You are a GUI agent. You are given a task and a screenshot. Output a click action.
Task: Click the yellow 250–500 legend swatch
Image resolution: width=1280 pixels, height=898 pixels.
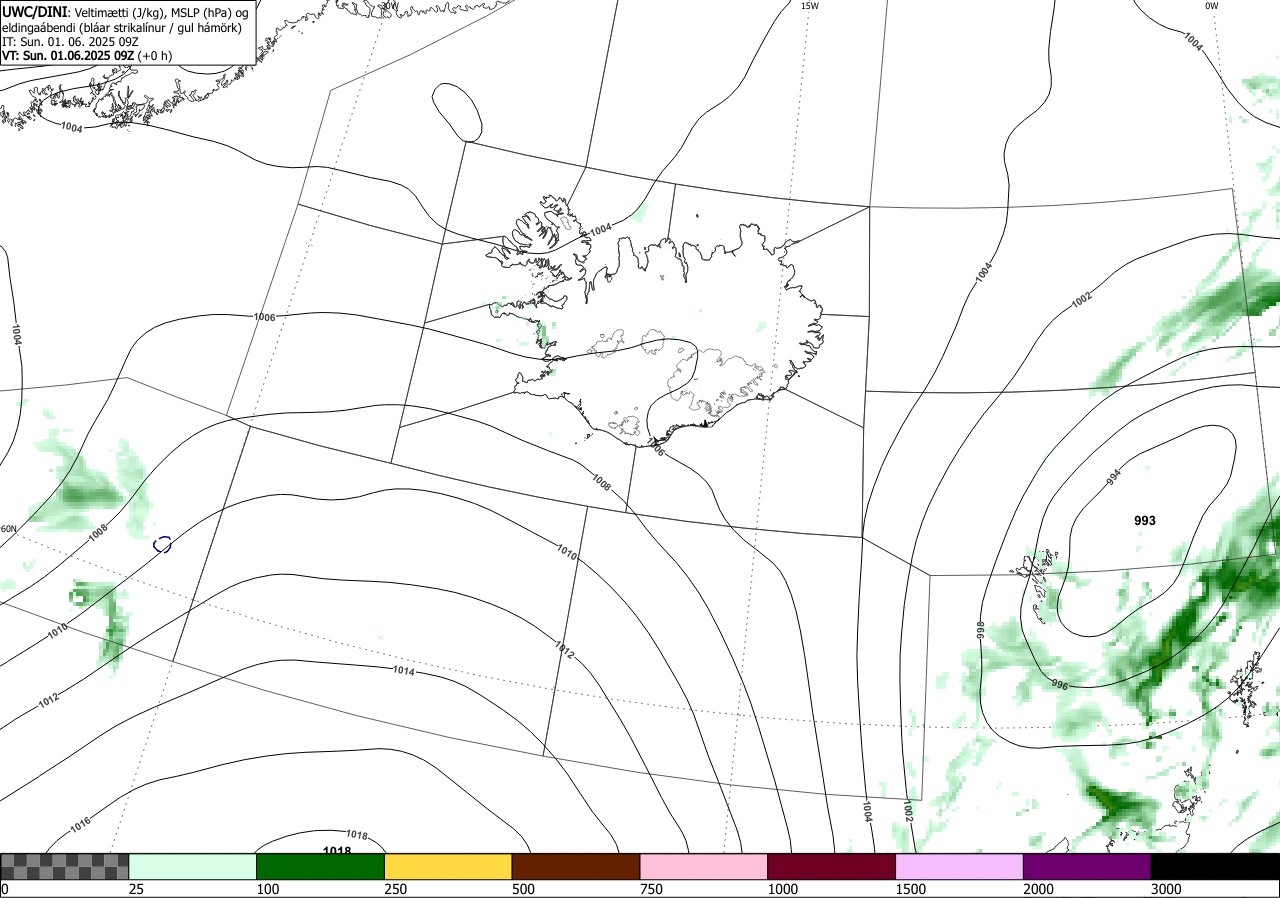point(448,866)
